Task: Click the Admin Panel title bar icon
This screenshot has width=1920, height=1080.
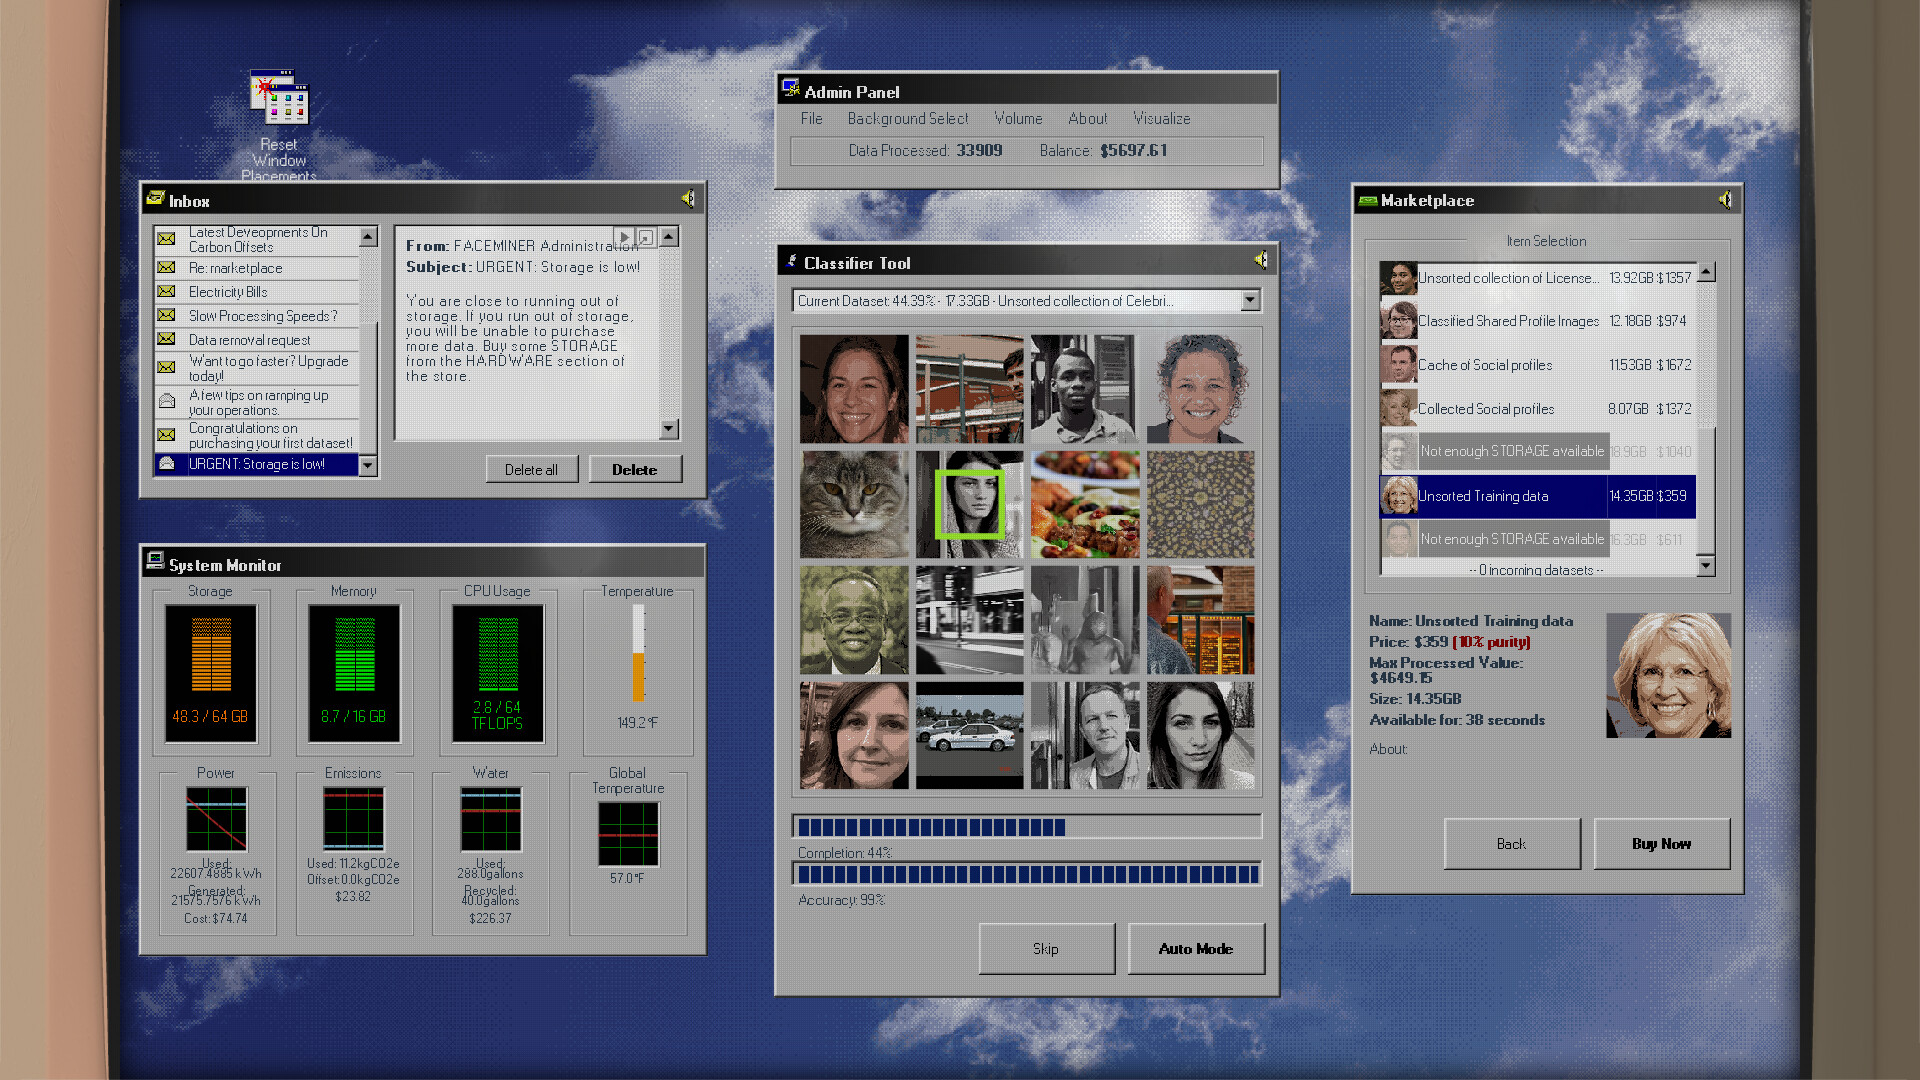Action: coord(790,88)
